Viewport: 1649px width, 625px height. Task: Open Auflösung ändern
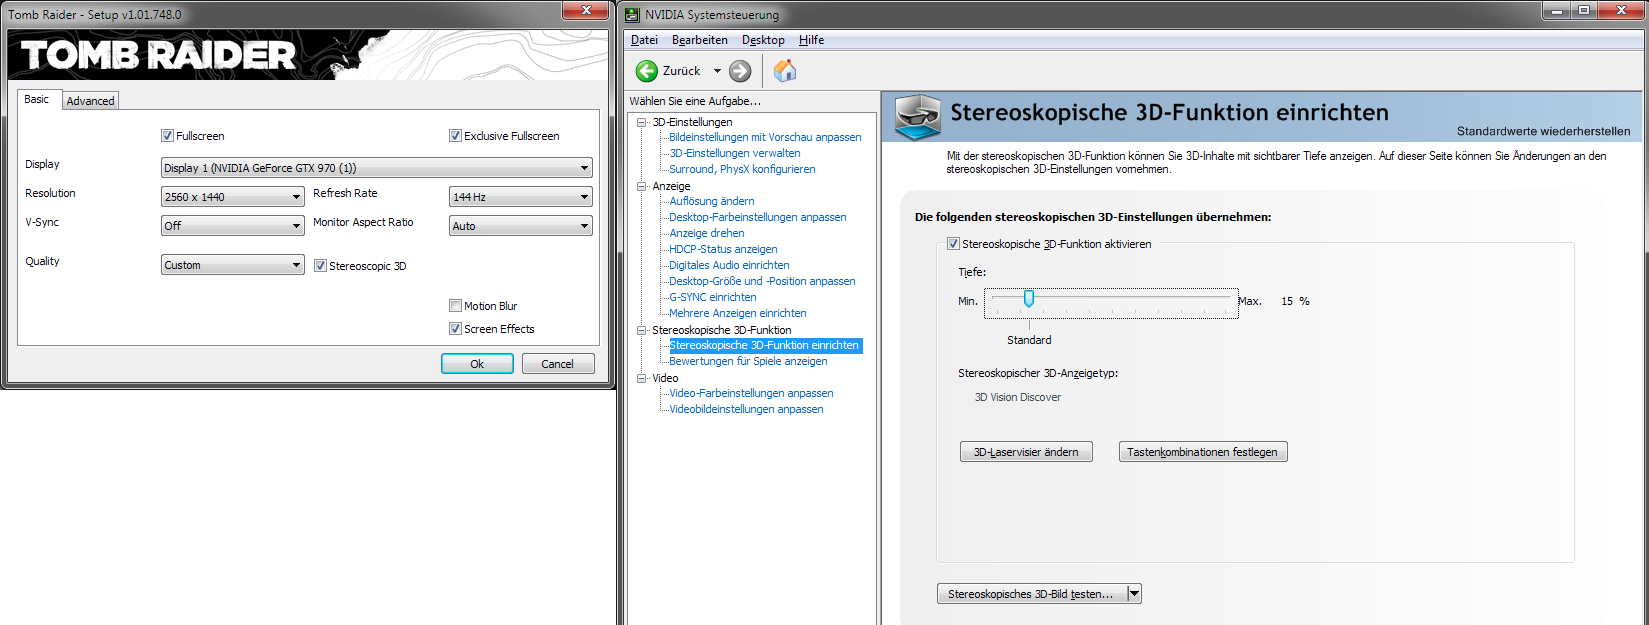tap(712, 201)
